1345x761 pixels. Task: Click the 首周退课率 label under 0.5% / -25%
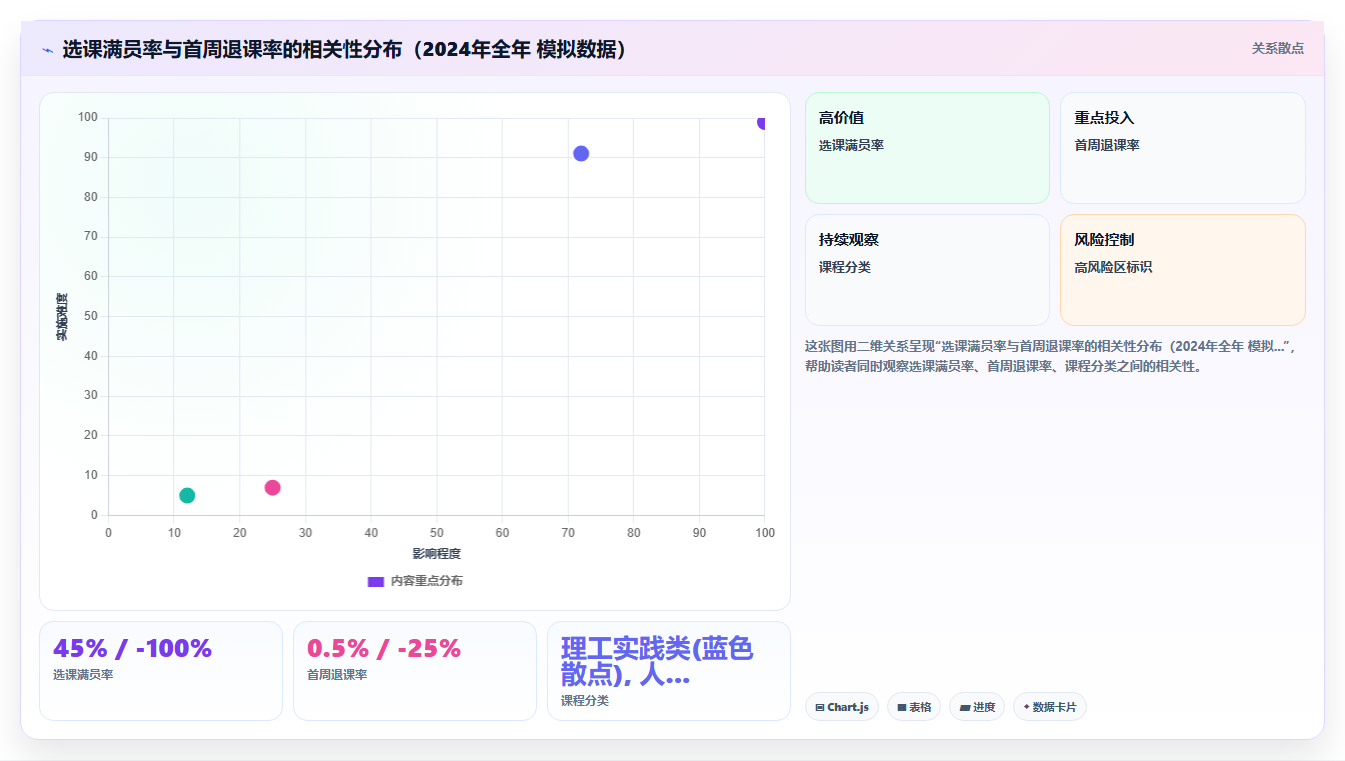337,675
